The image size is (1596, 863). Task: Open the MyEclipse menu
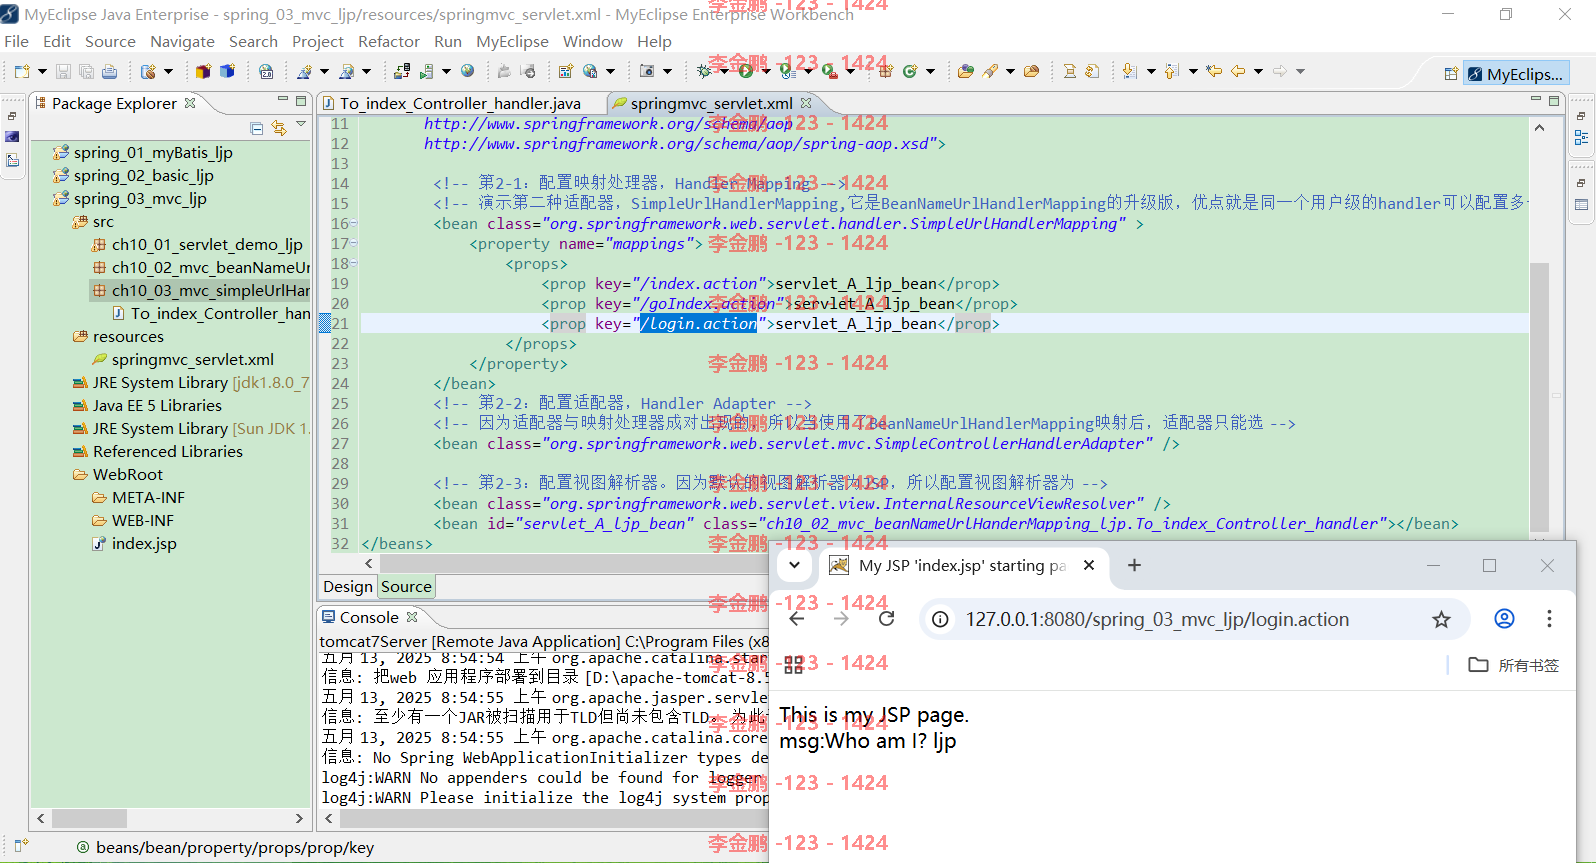point(512,41)
